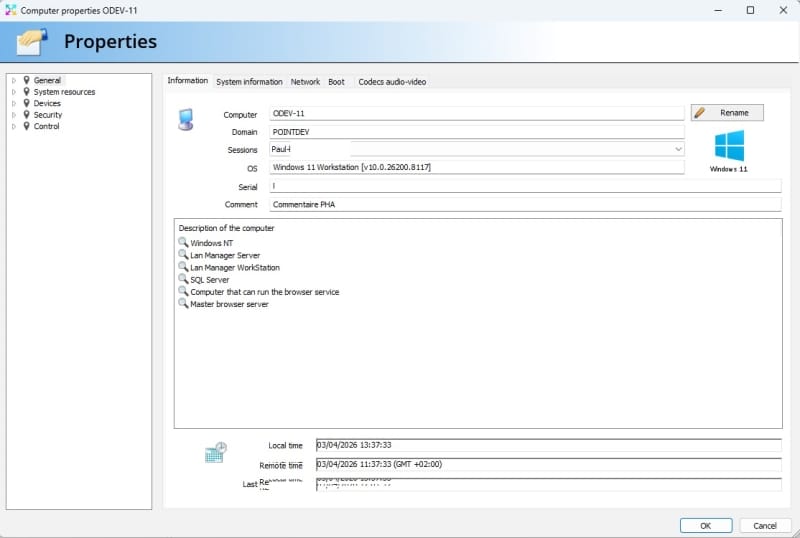Click into the Comment text field
This screenshot has height=538, width=800.
coord(524,205)
